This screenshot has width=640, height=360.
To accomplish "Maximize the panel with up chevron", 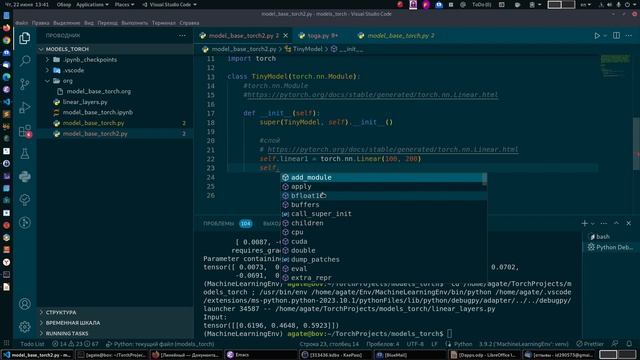I will click(x=616, y=223).
